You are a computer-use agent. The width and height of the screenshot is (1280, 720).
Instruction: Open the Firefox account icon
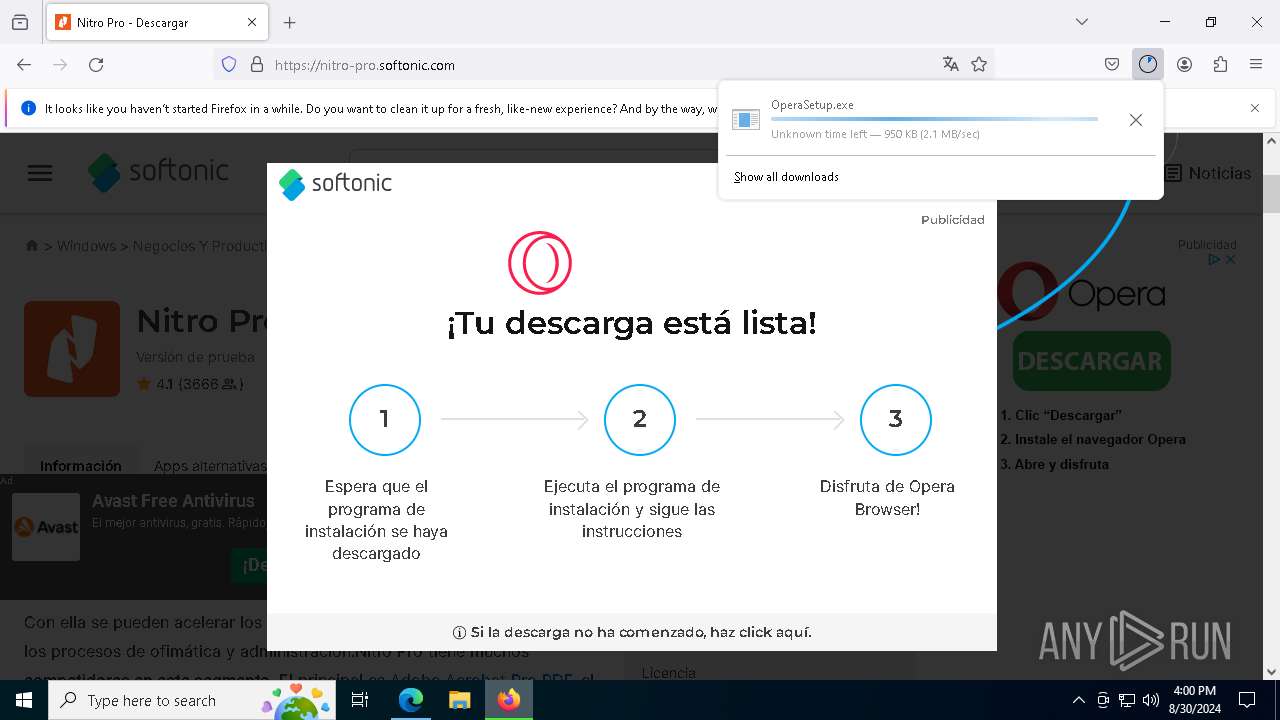click(x=1184, y=64)
